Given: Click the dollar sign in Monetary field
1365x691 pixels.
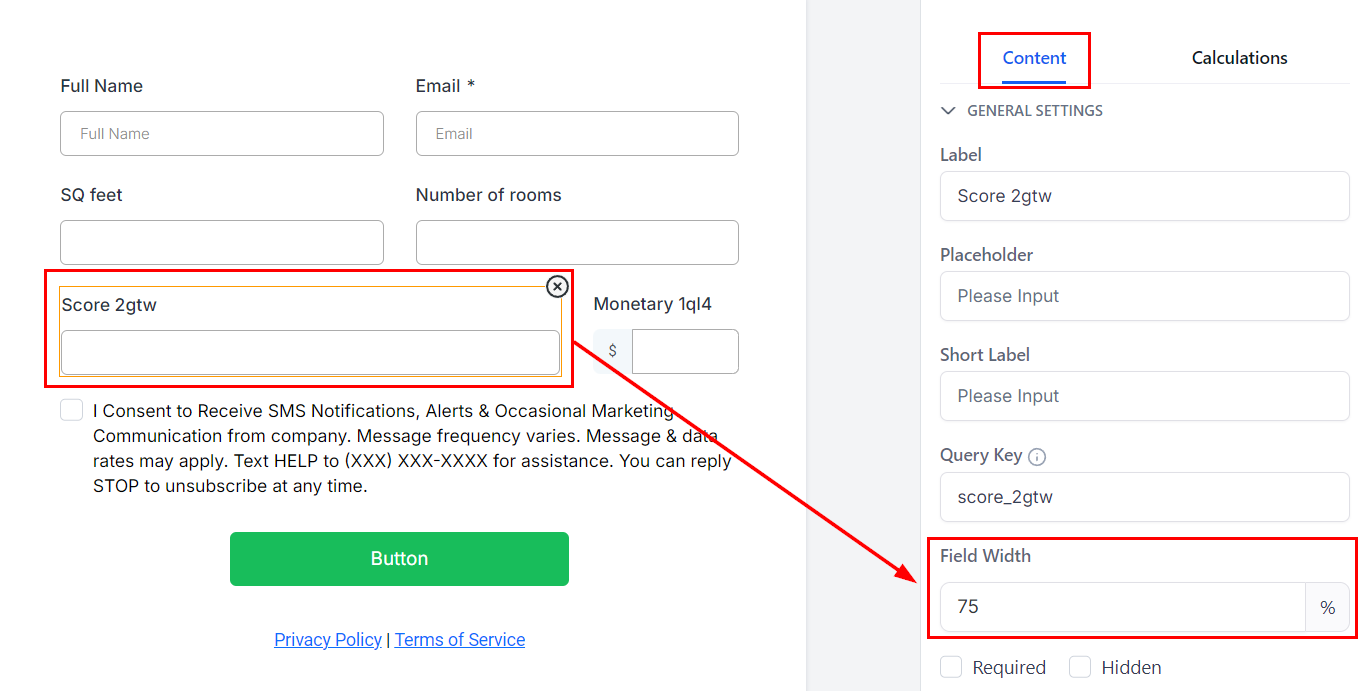Looking at the screenshot, I should tap(612, 351).
